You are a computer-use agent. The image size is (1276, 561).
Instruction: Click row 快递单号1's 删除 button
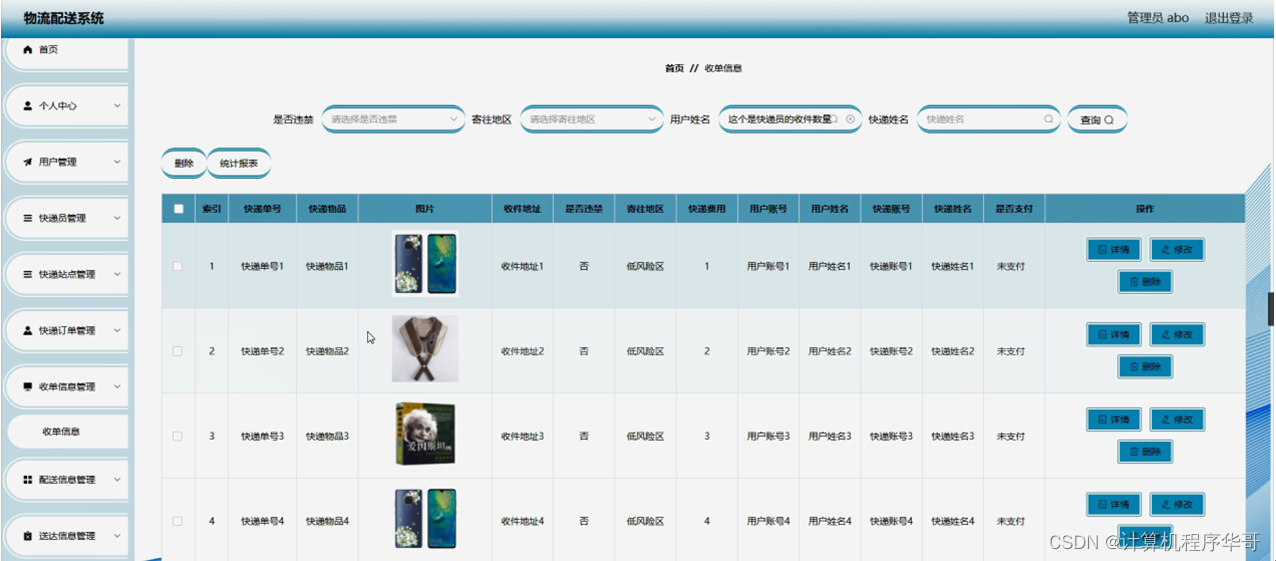point(1145,282)
